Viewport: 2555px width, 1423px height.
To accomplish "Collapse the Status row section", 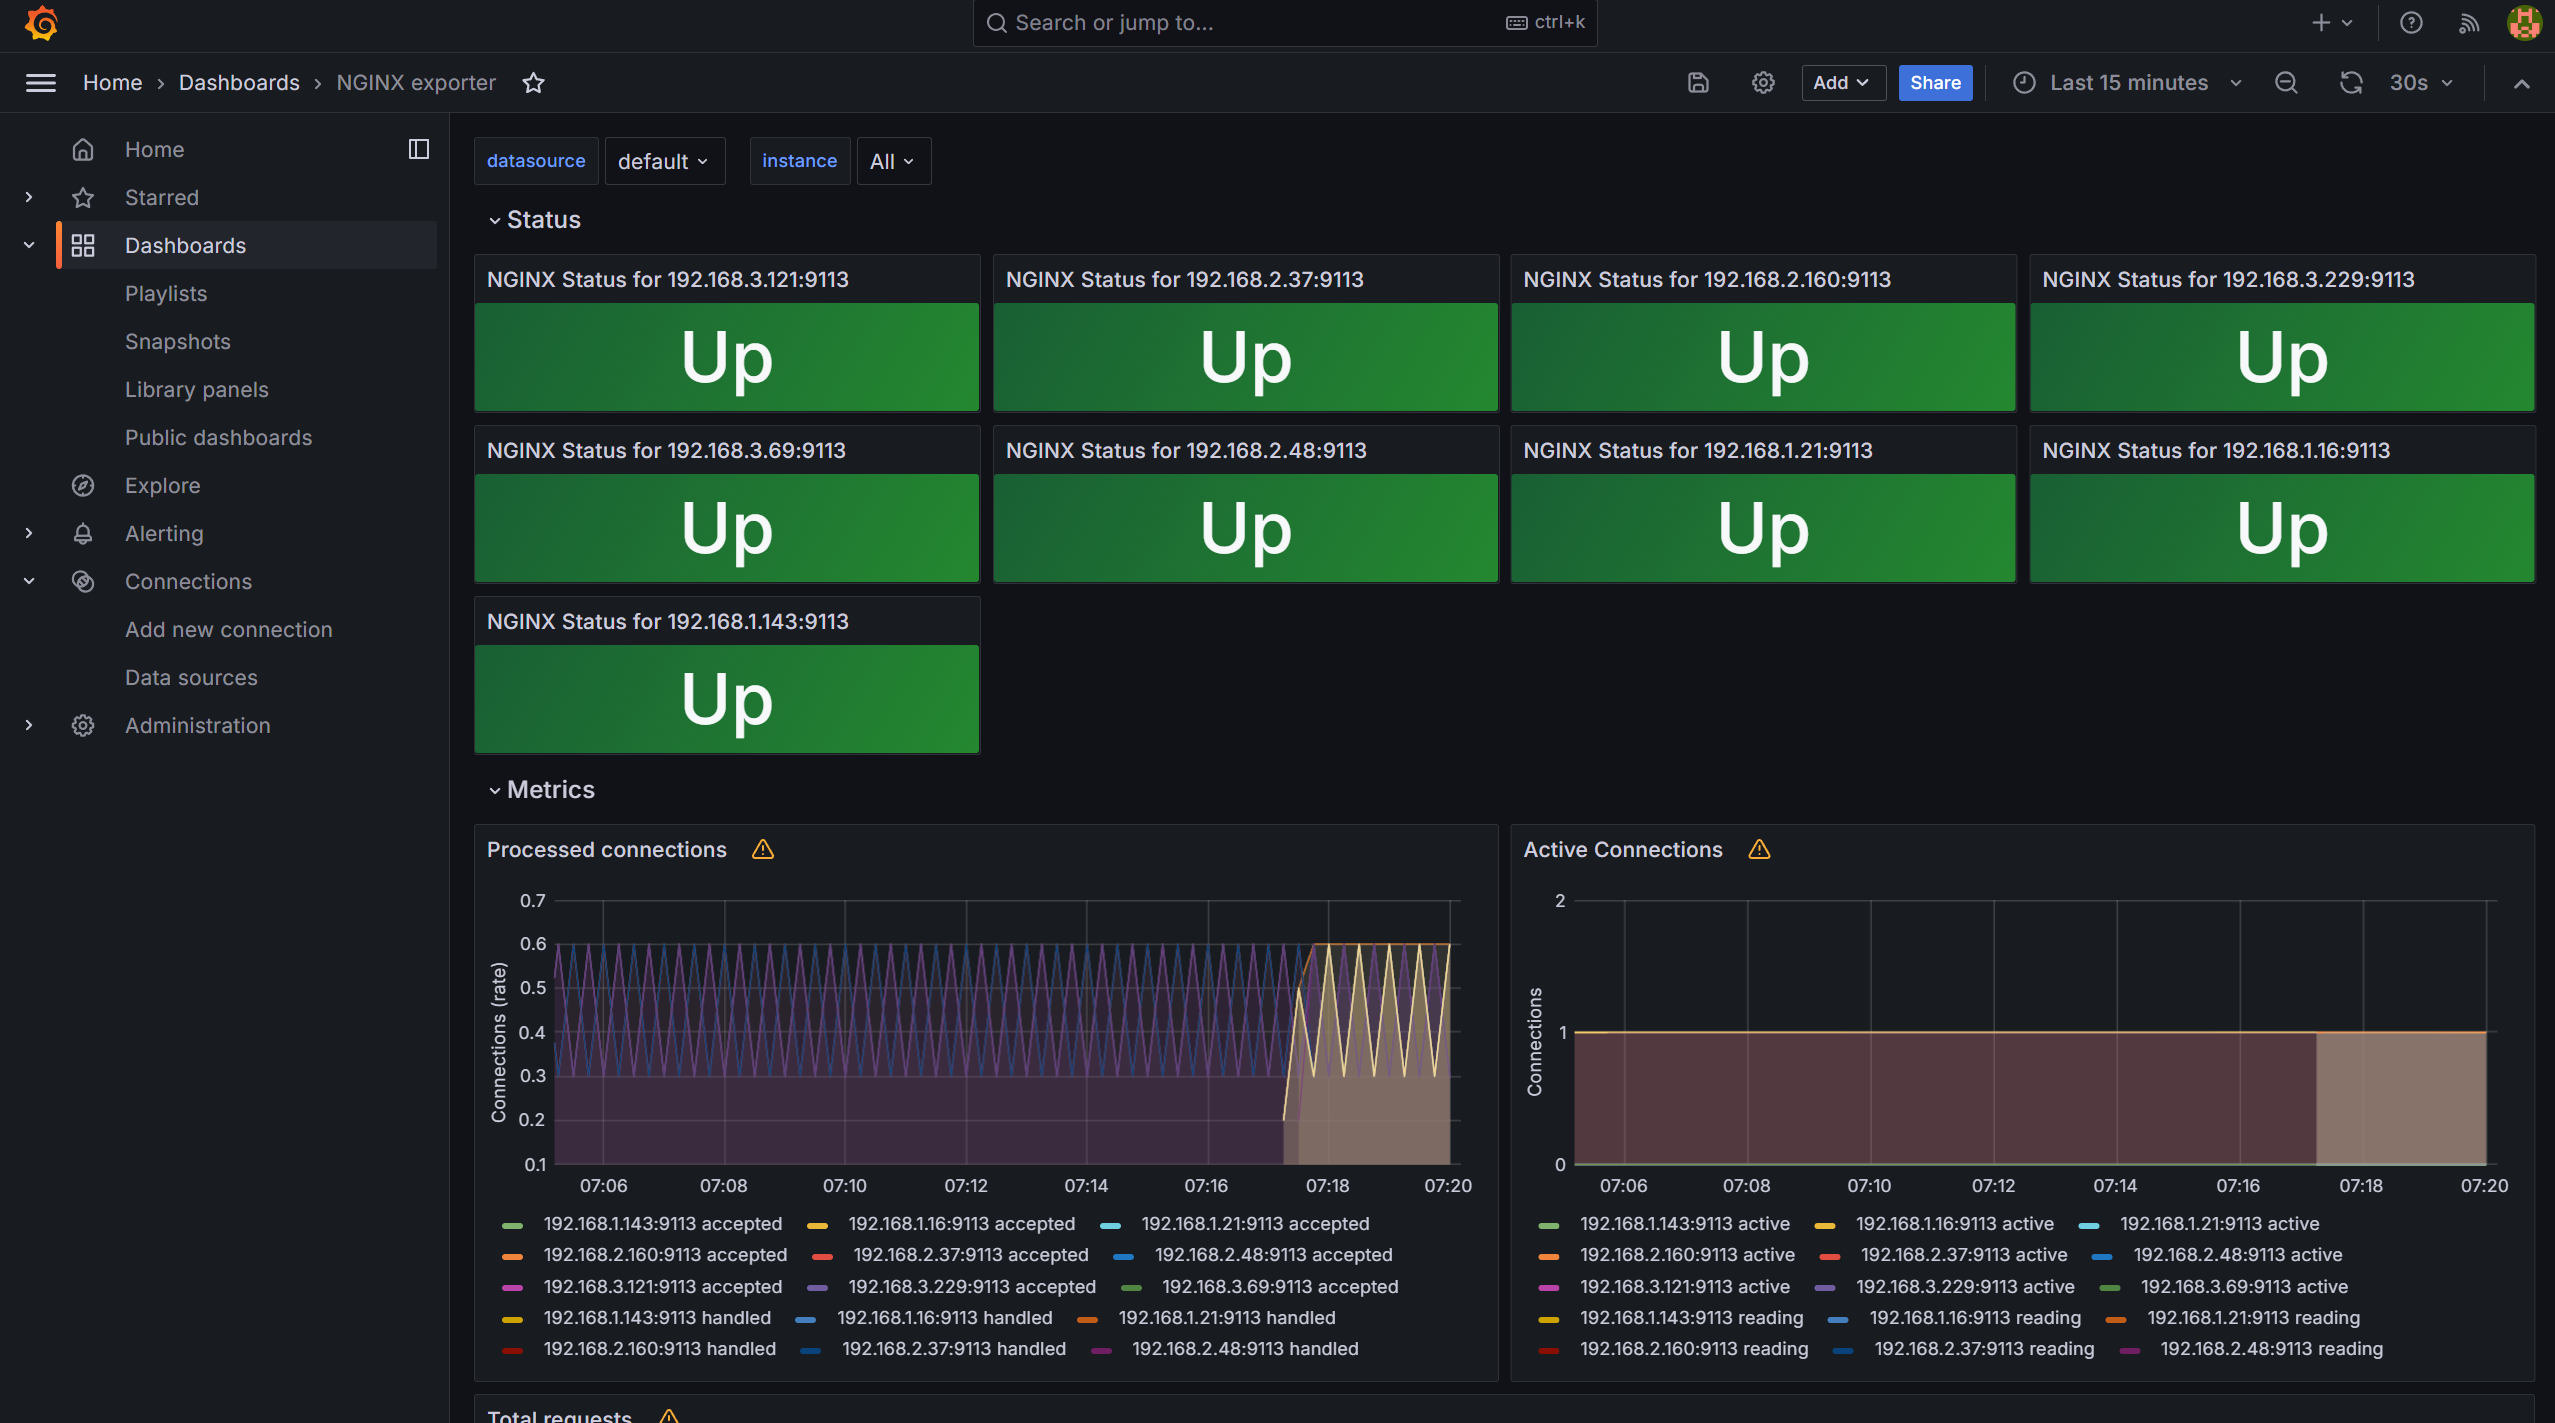I will 495,220.
